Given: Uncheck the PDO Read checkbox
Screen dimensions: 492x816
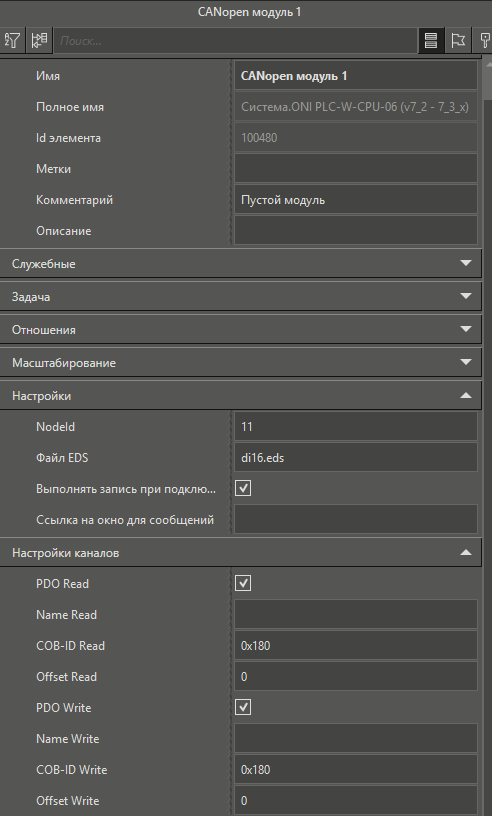Looking at the screenshot, I should click(x=243, y=583).
